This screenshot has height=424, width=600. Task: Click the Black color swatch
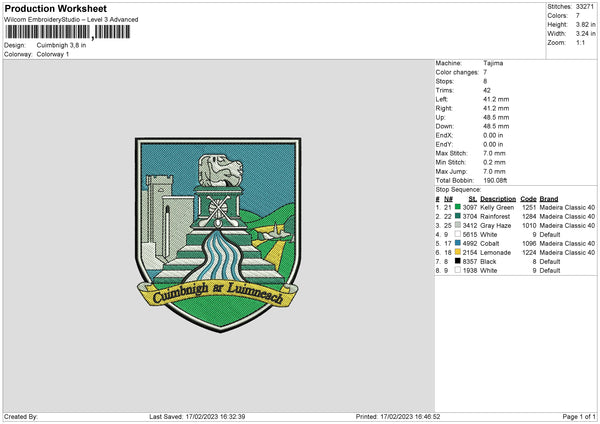click(458, 261)
